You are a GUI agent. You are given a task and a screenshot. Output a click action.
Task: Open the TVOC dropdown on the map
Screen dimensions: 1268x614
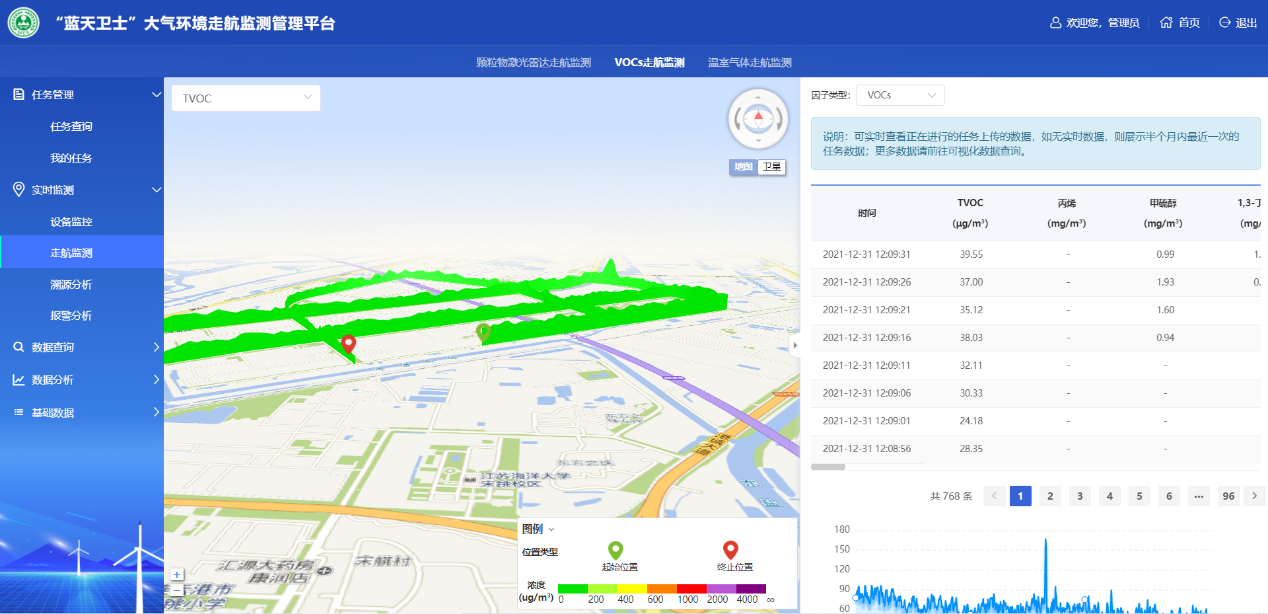pyautogui.click(x=246, y=98)
